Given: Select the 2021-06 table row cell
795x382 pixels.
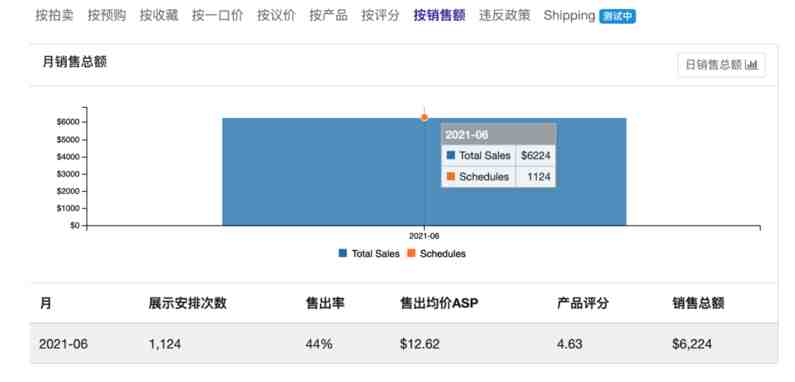Looking at the screenshot, I should (63, 344).
